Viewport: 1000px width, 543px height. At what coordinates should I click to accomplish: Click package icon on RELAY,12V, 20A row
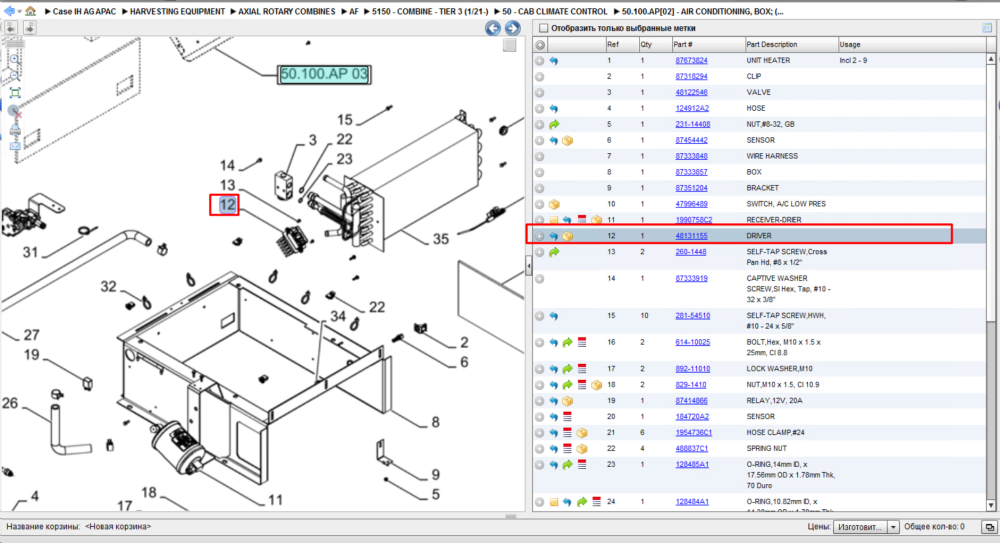568,401
